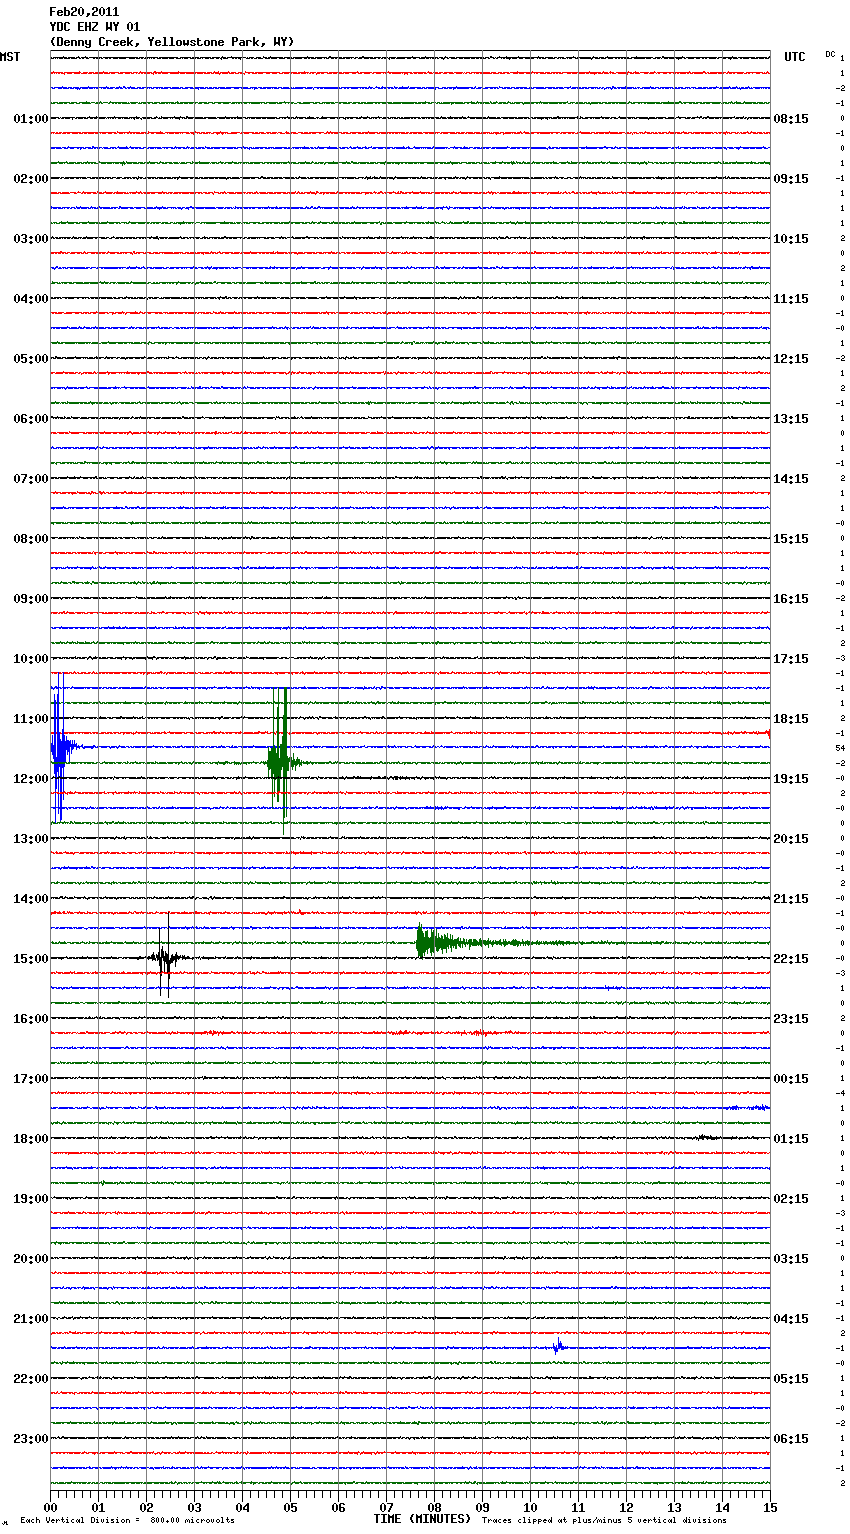Click the date header "Feb20,2011"
Image resolution: width=850 pixels, height=1534 pixels.
[x=84, y=12]
